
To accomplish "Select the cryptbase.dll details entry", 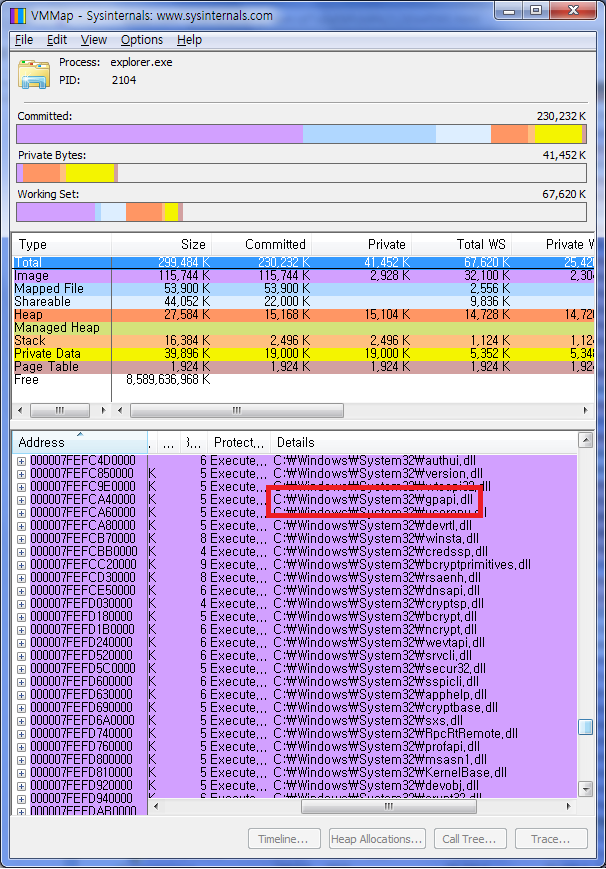I will click(x=385, y=708).
